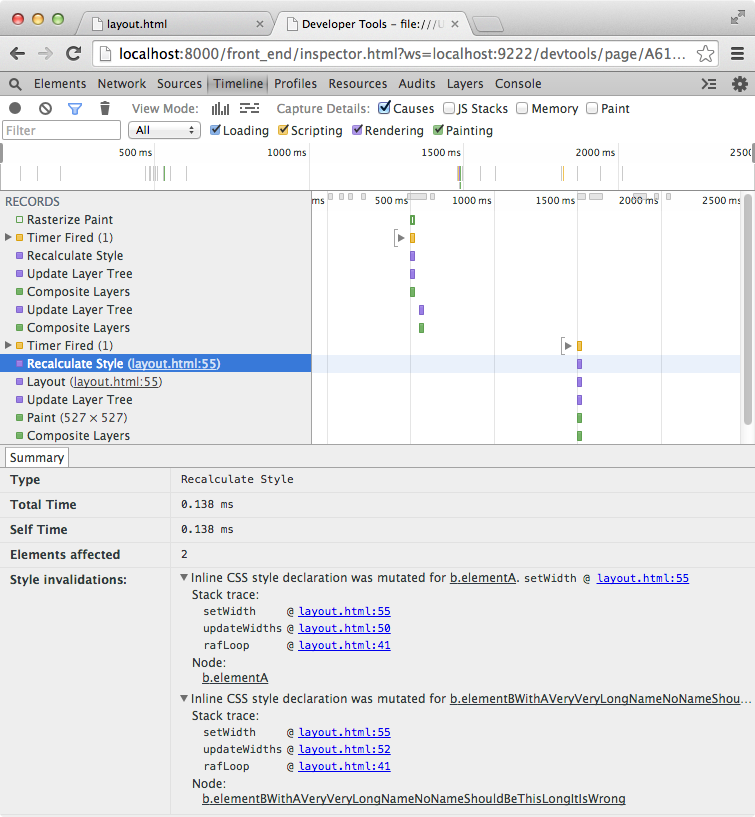Click the clear recording icon

point(45,109)
